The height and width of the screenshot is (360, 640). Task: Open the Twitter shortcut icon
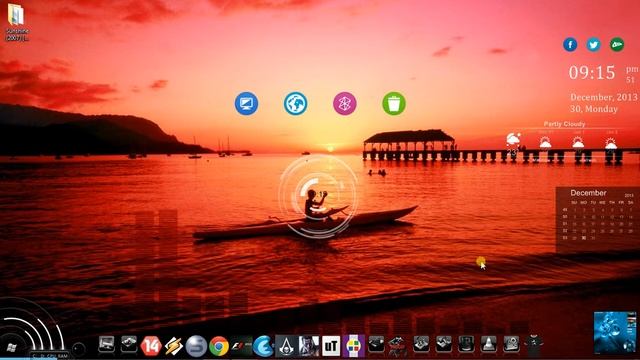point(593,44)
